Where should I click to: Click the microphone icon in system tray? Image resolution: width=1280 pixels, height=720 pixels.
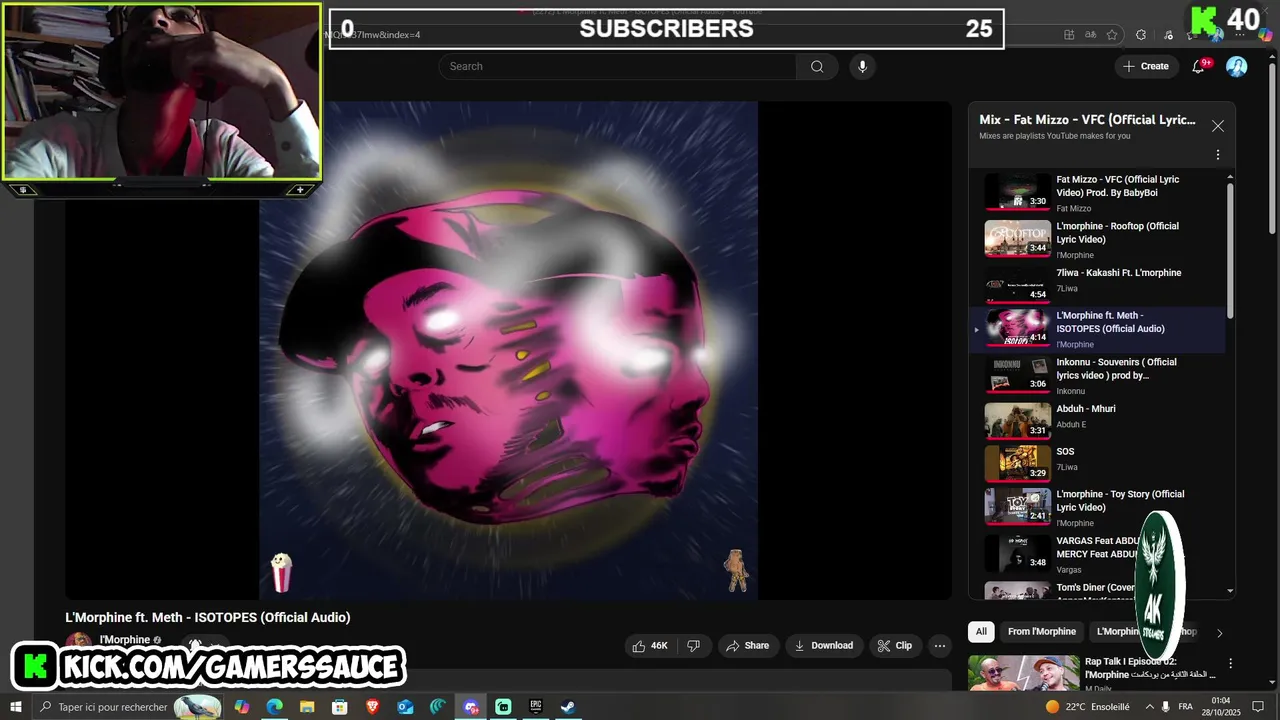coord(1166,707)
